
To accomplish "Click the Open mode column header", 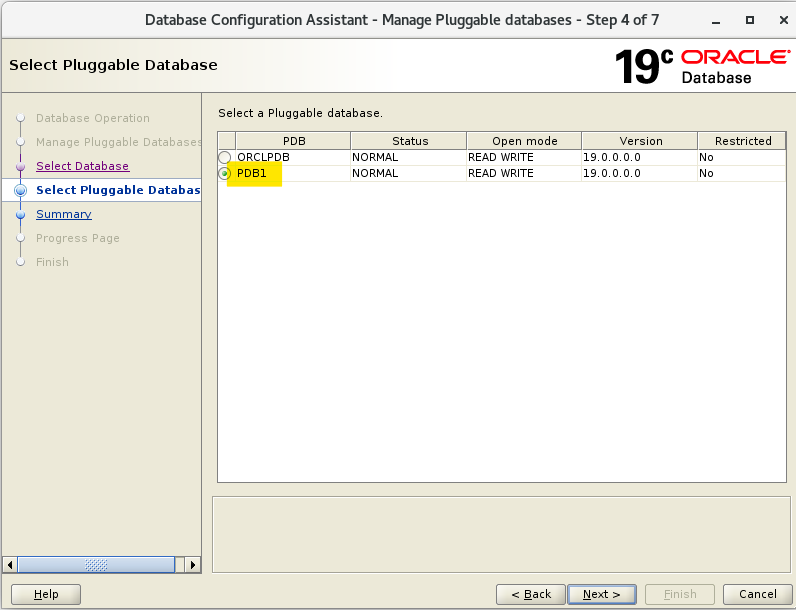I will tap(524, 141).
